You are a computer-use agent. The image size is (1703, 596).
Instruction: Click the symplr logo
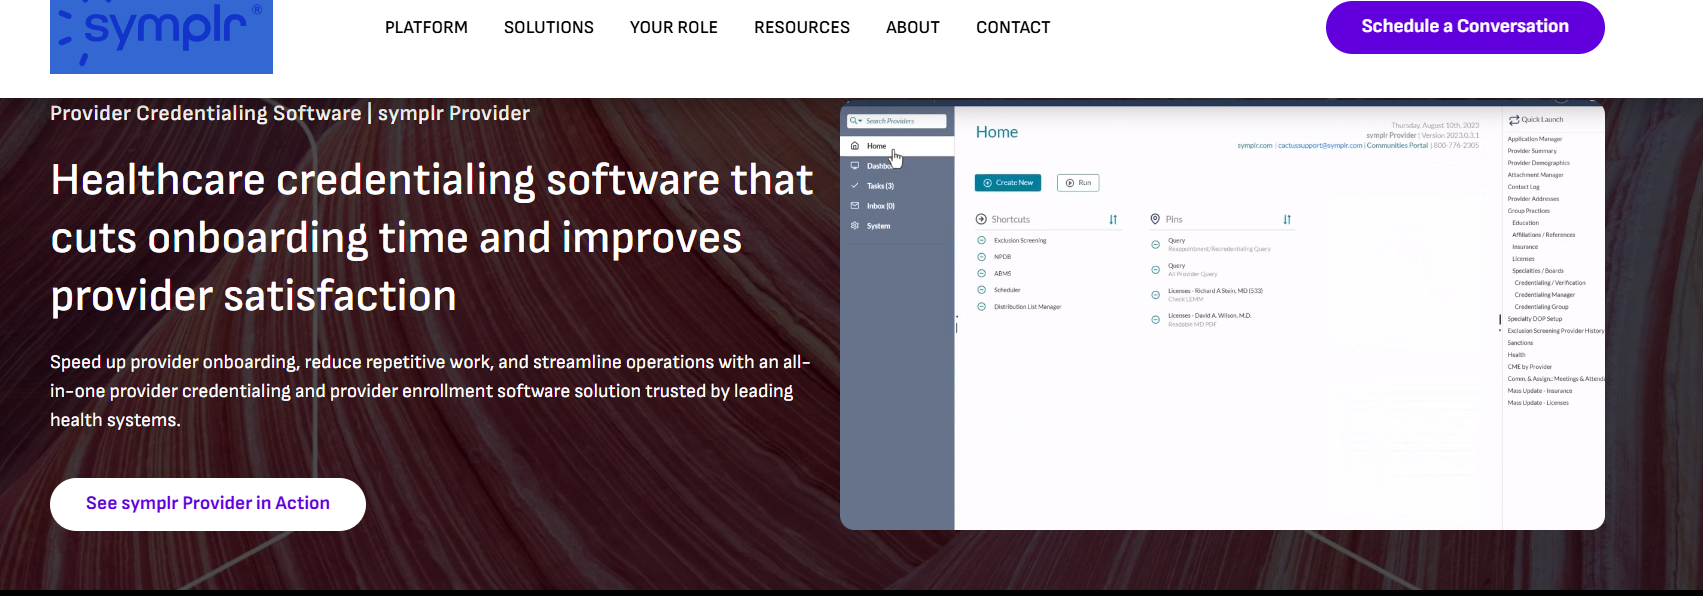161,36
